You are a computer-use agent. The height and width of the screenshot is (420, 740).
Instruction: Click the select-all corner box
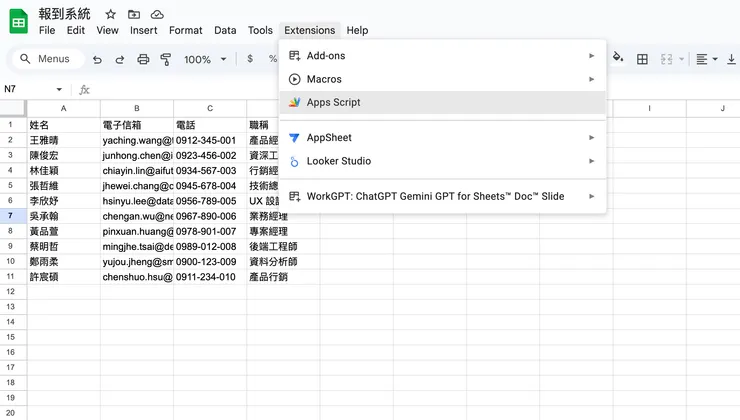click(13, 108)
